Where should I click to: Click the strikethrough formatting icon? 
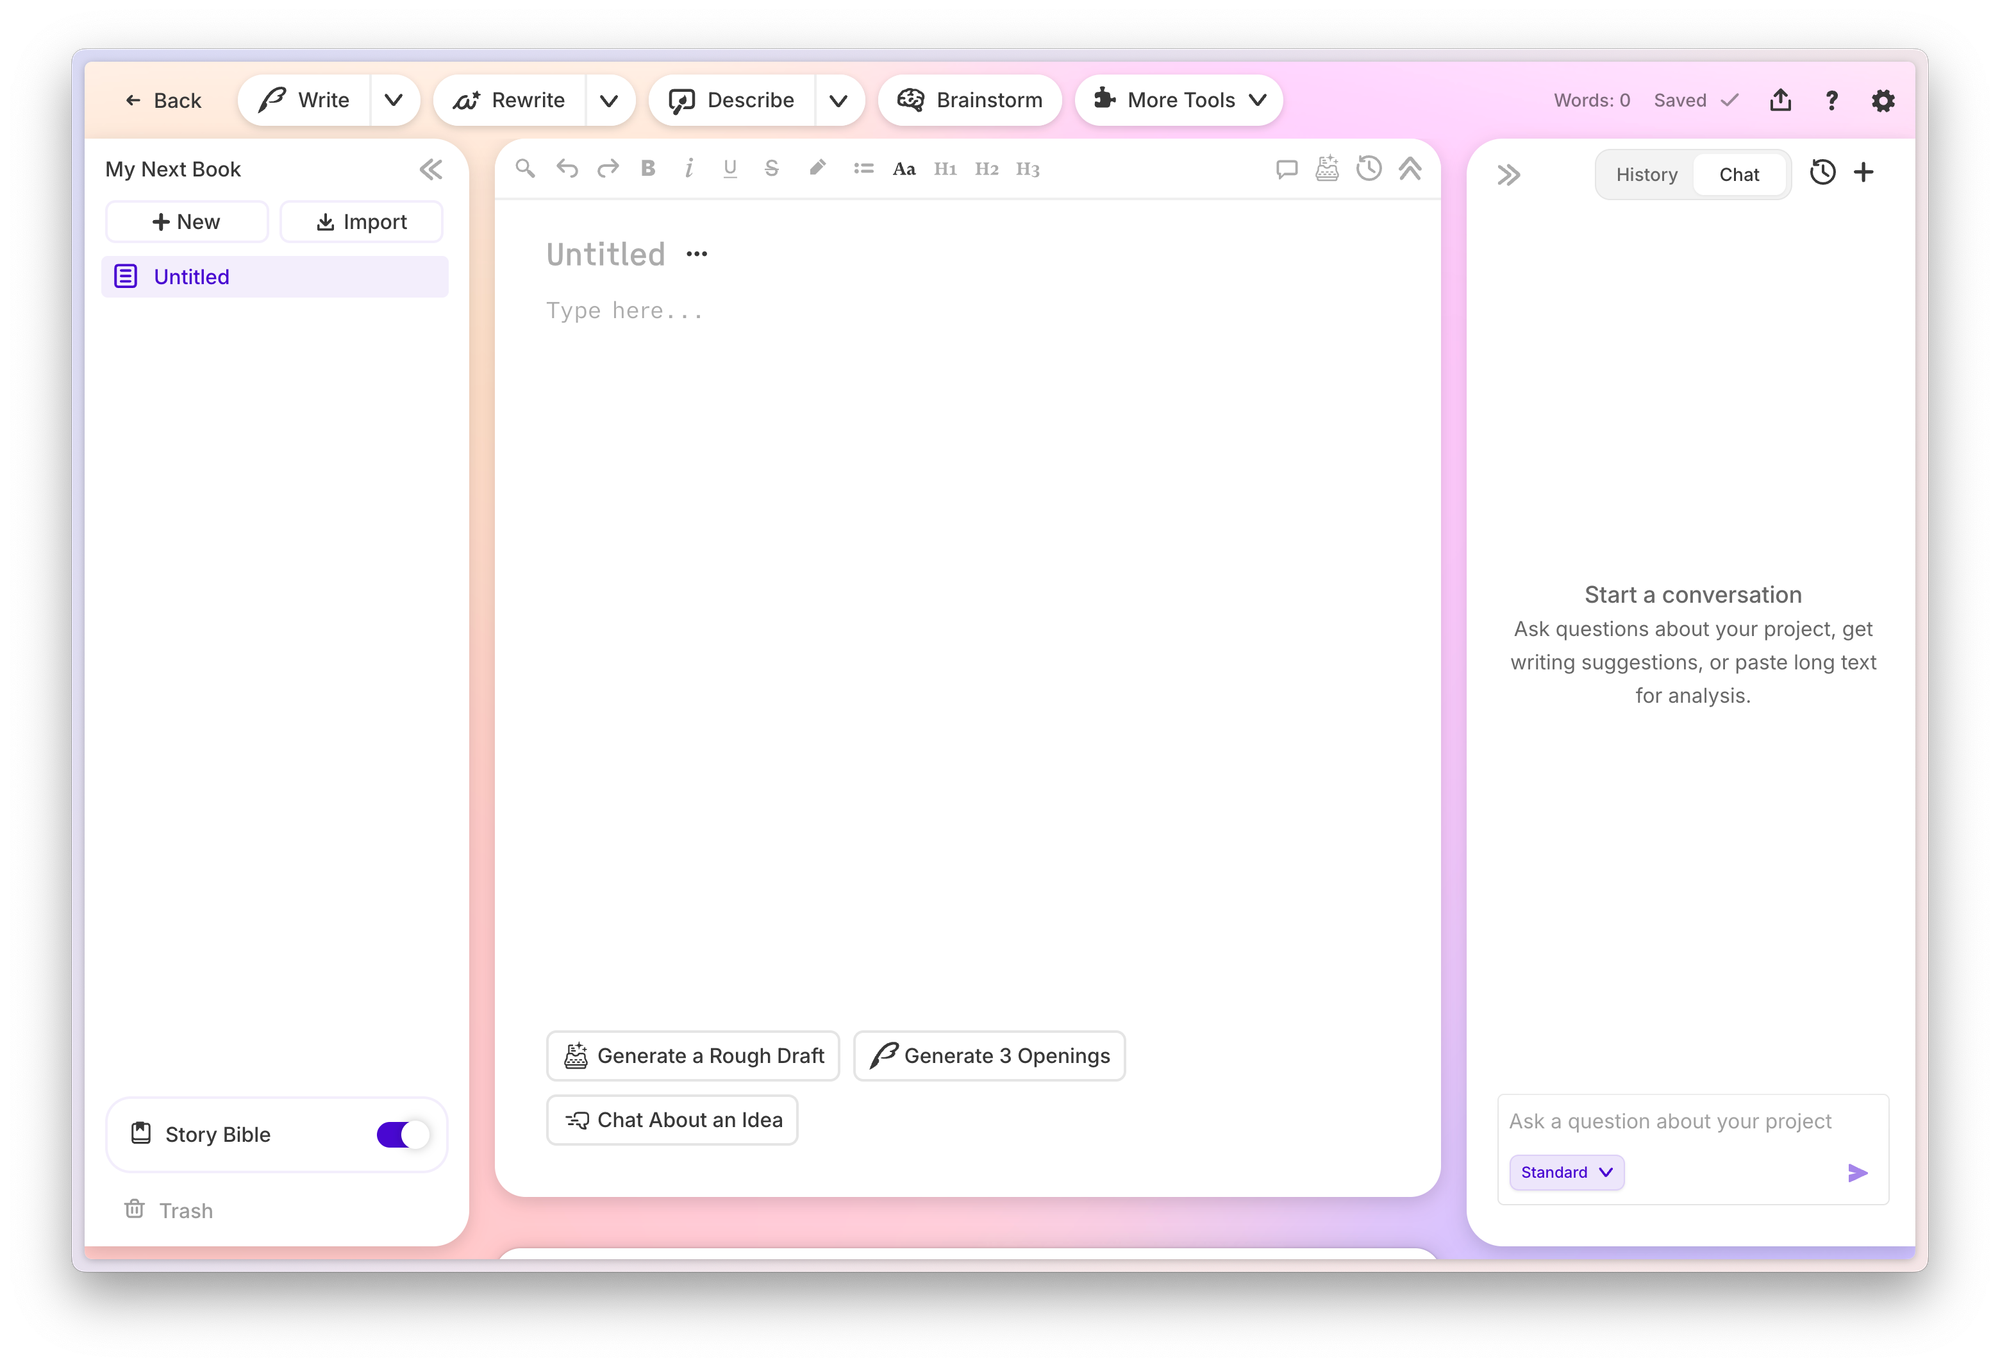click(x=771, y=168)
